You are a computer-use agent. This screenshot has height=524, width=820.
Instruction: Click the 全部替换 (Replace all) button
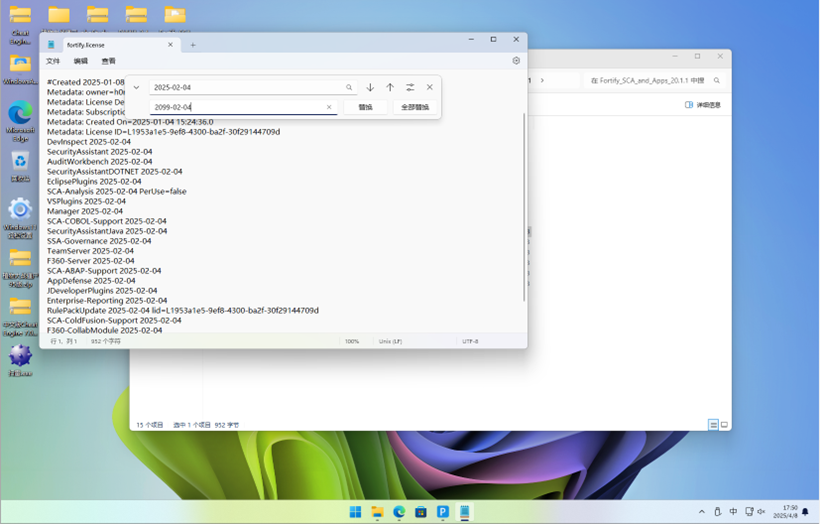click(x=415, y=107)
